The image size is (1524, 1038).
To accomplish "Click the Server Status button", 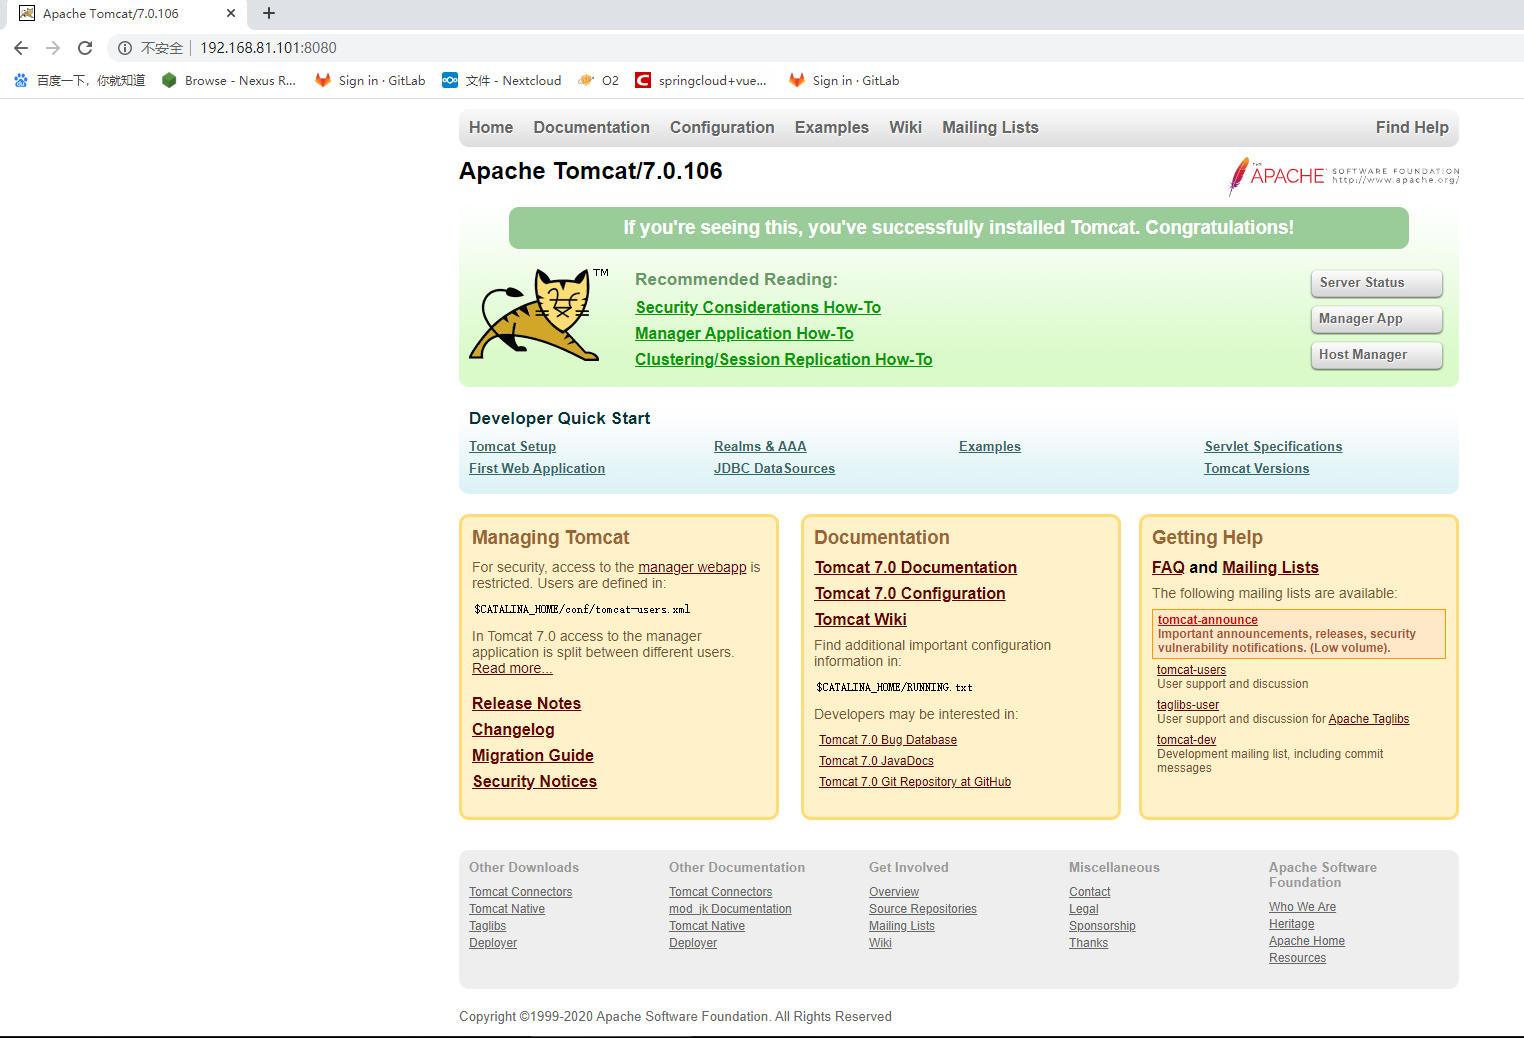I will [1376, 283].
